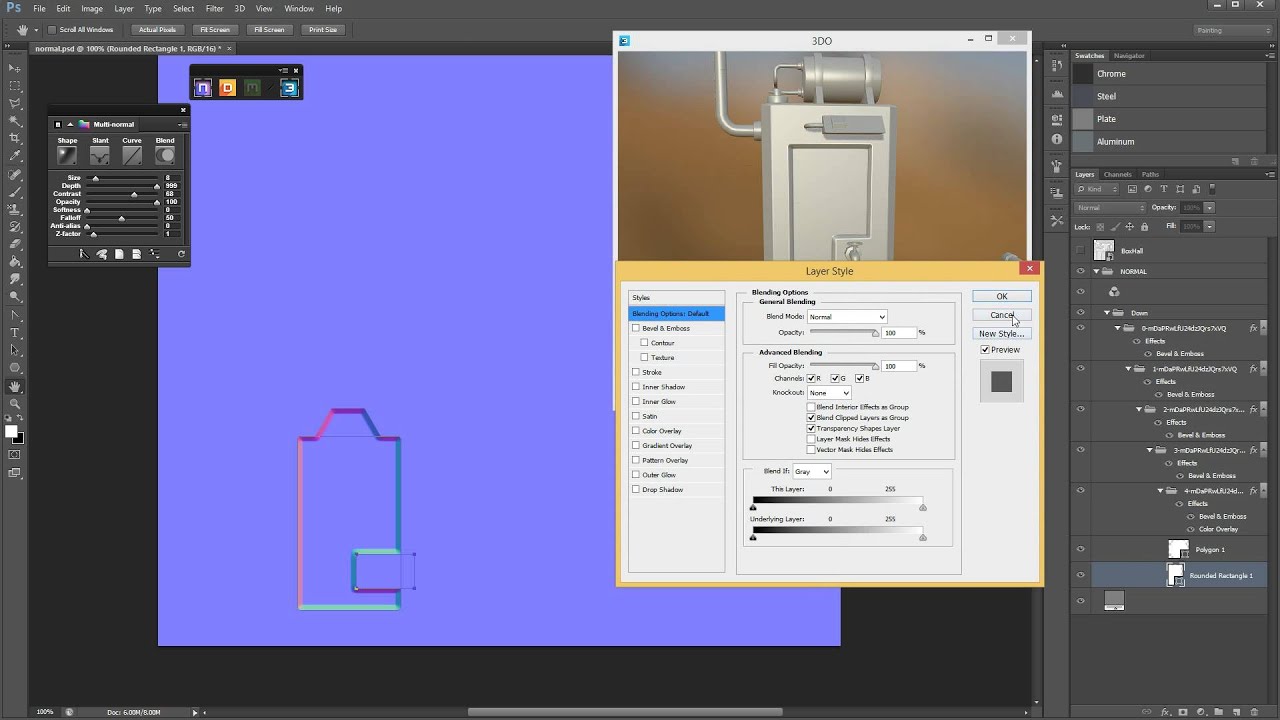1280x720 pixels.
Task: Open the Blend If dropdown
Action: coord(812,471)
